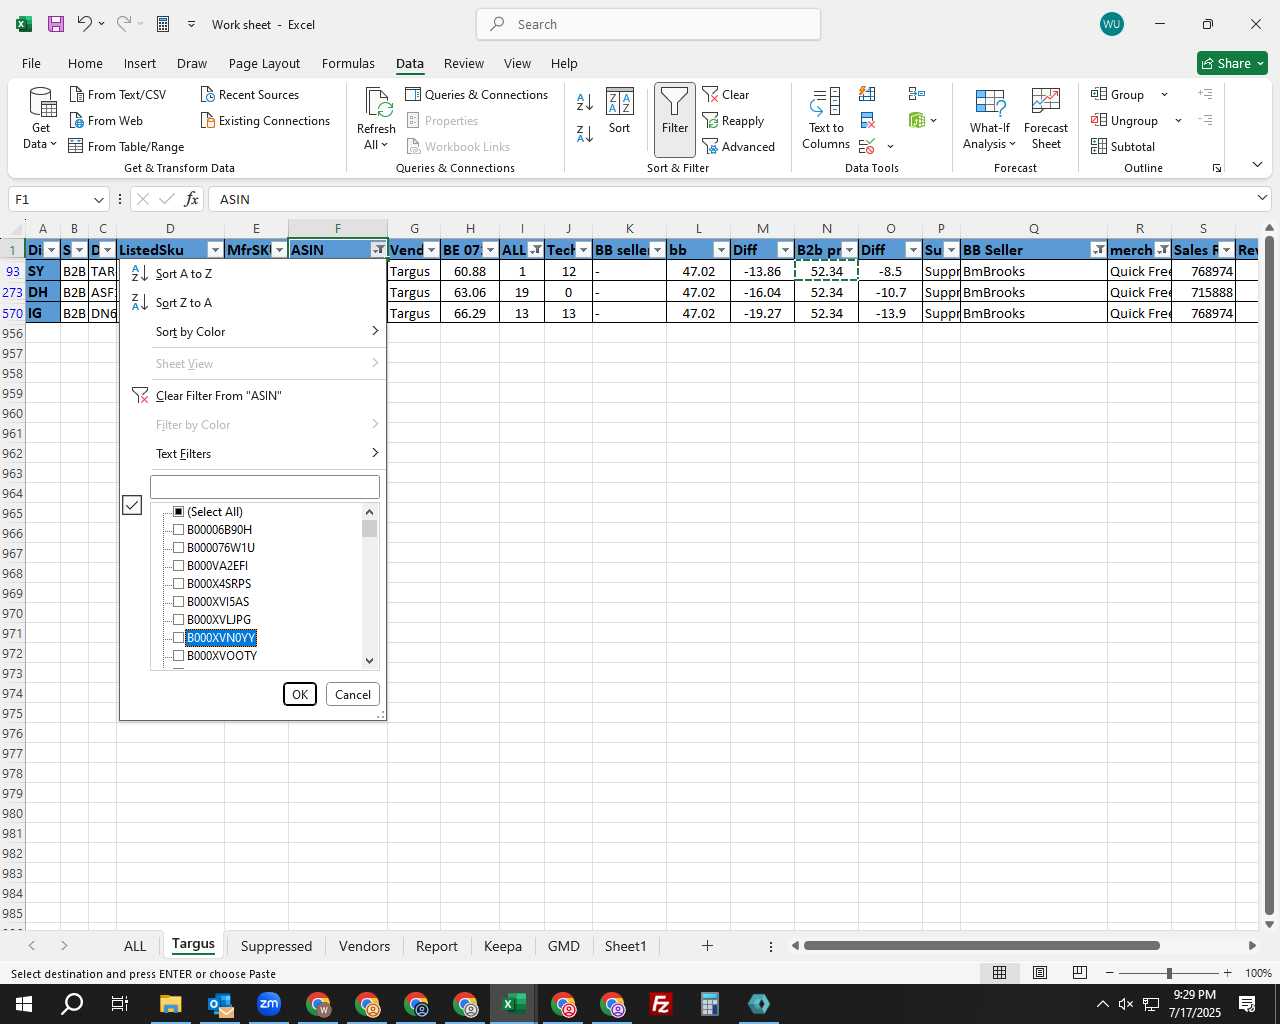
Task: Switch to the Suppressed sheet tab
Action: point(276,946)
